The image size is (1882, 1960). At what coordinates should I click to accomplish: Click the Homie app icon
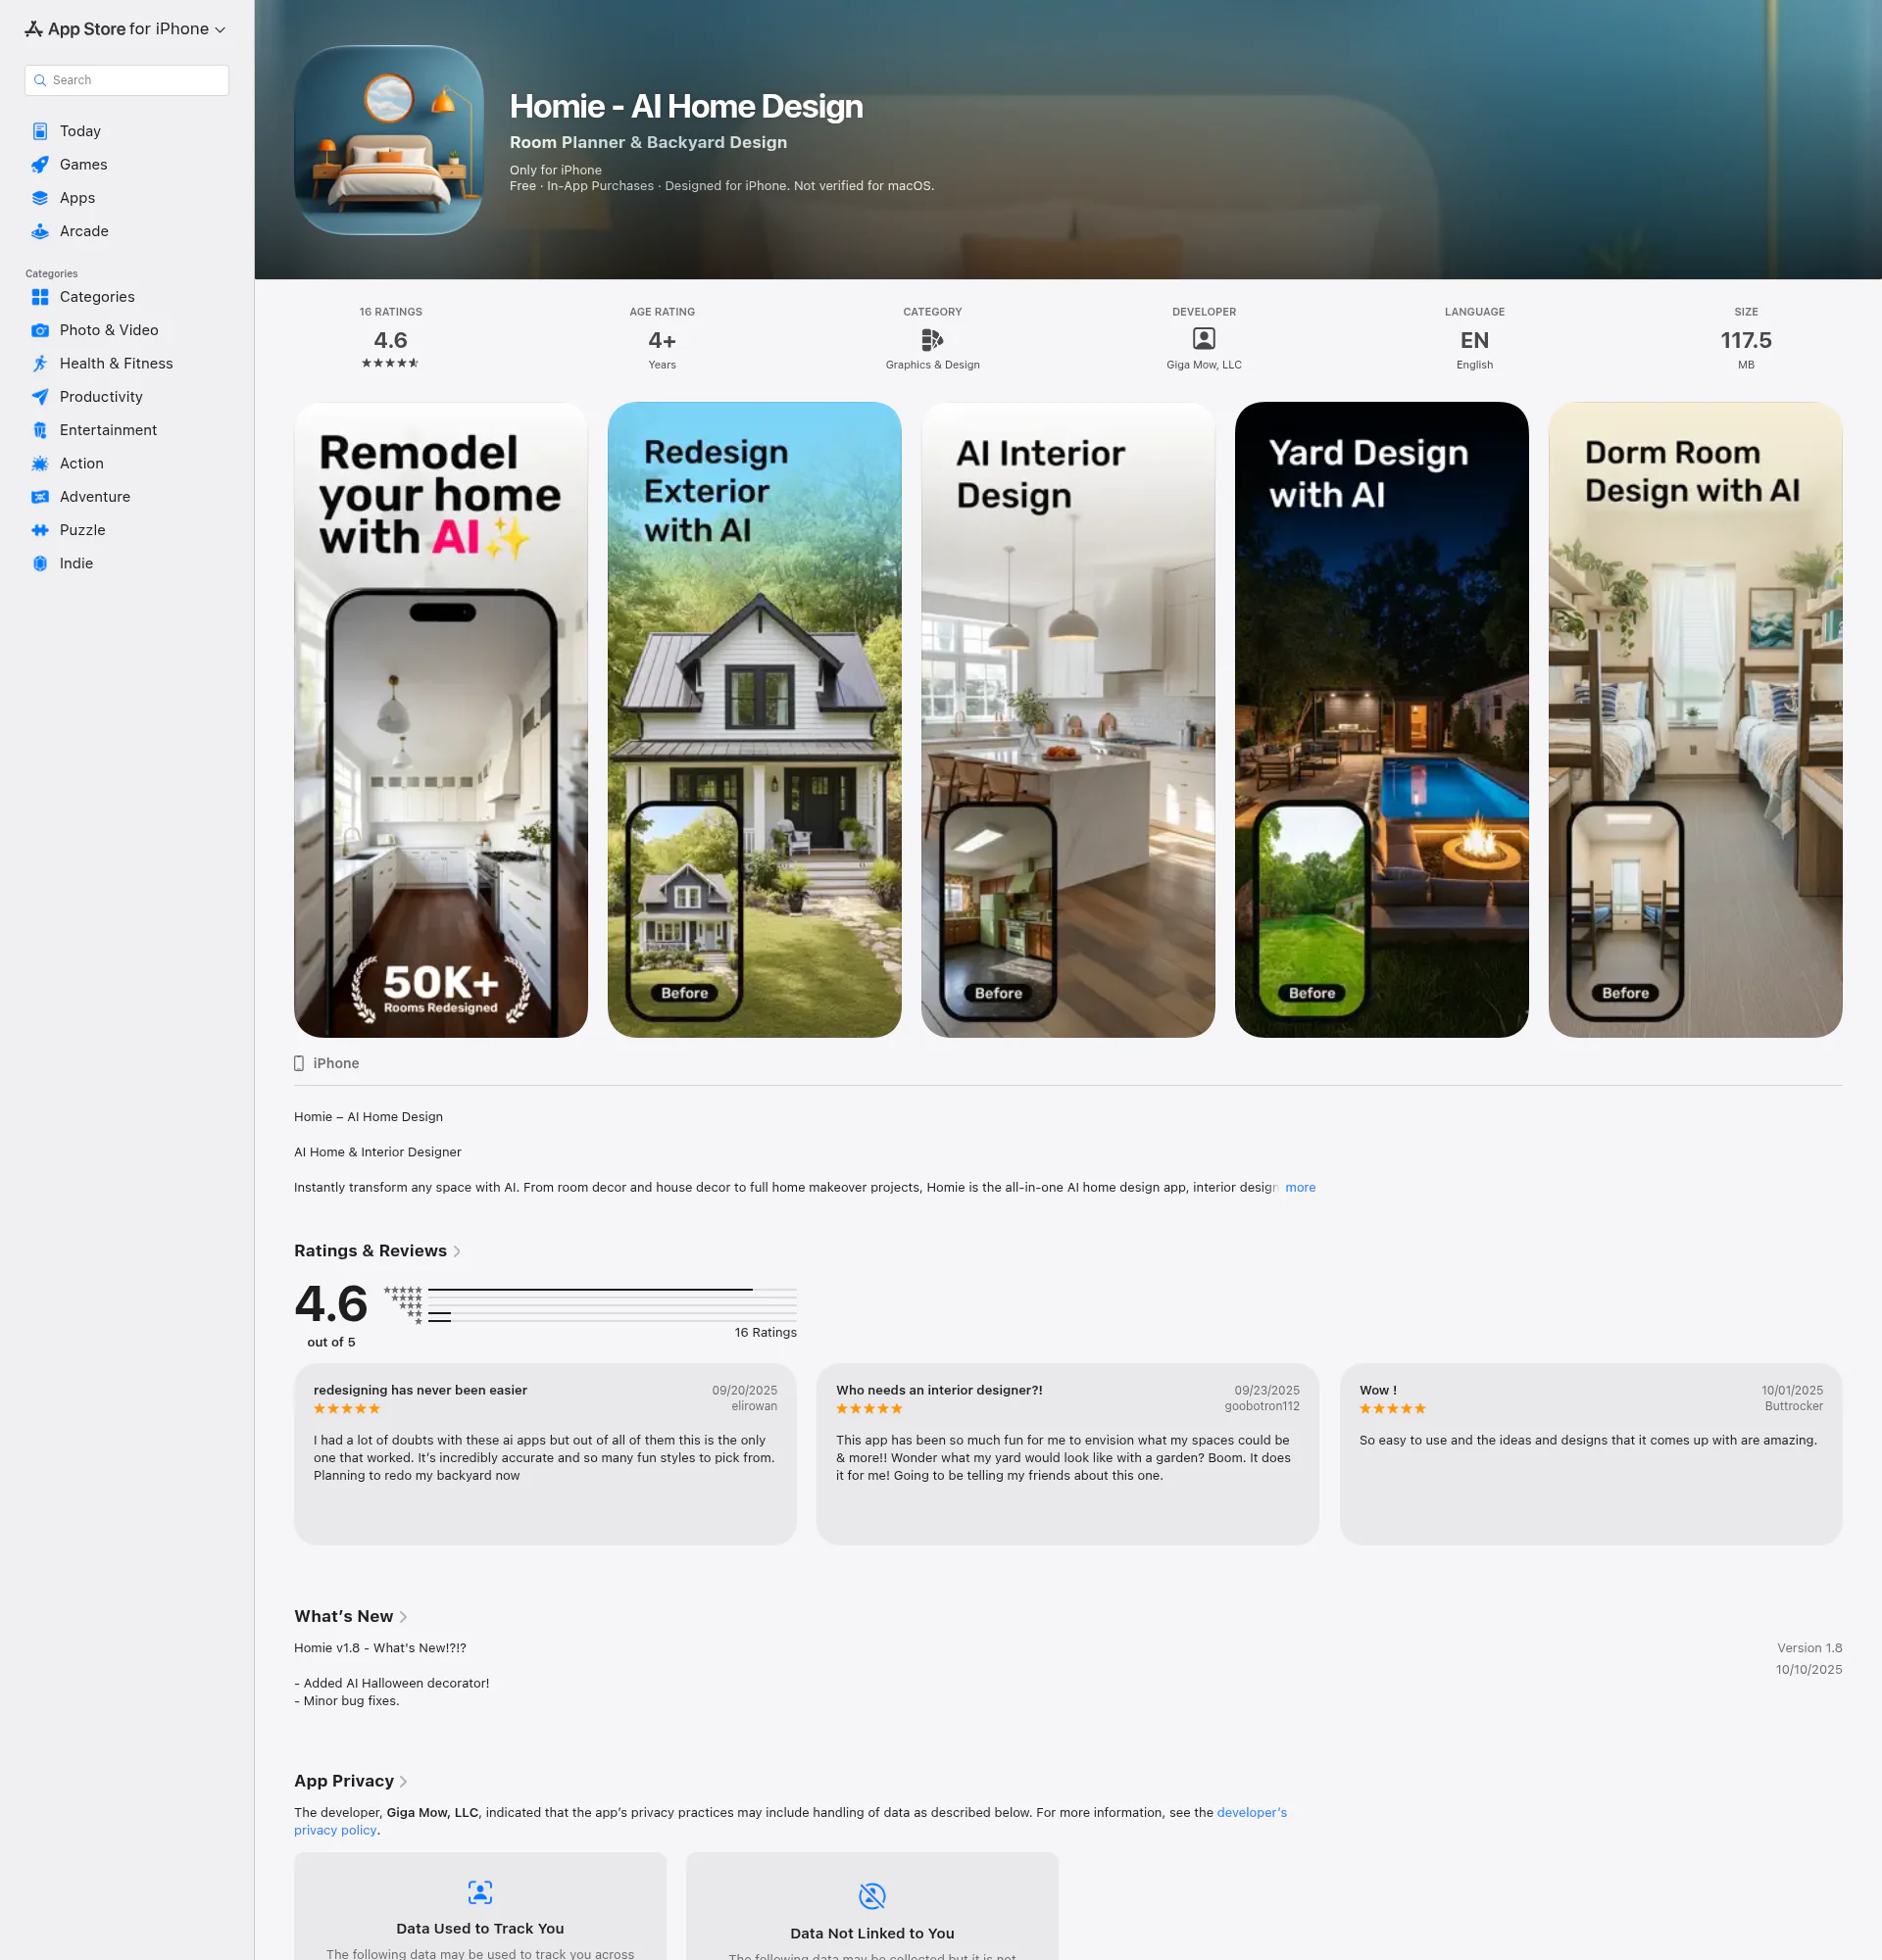[389, 140]
